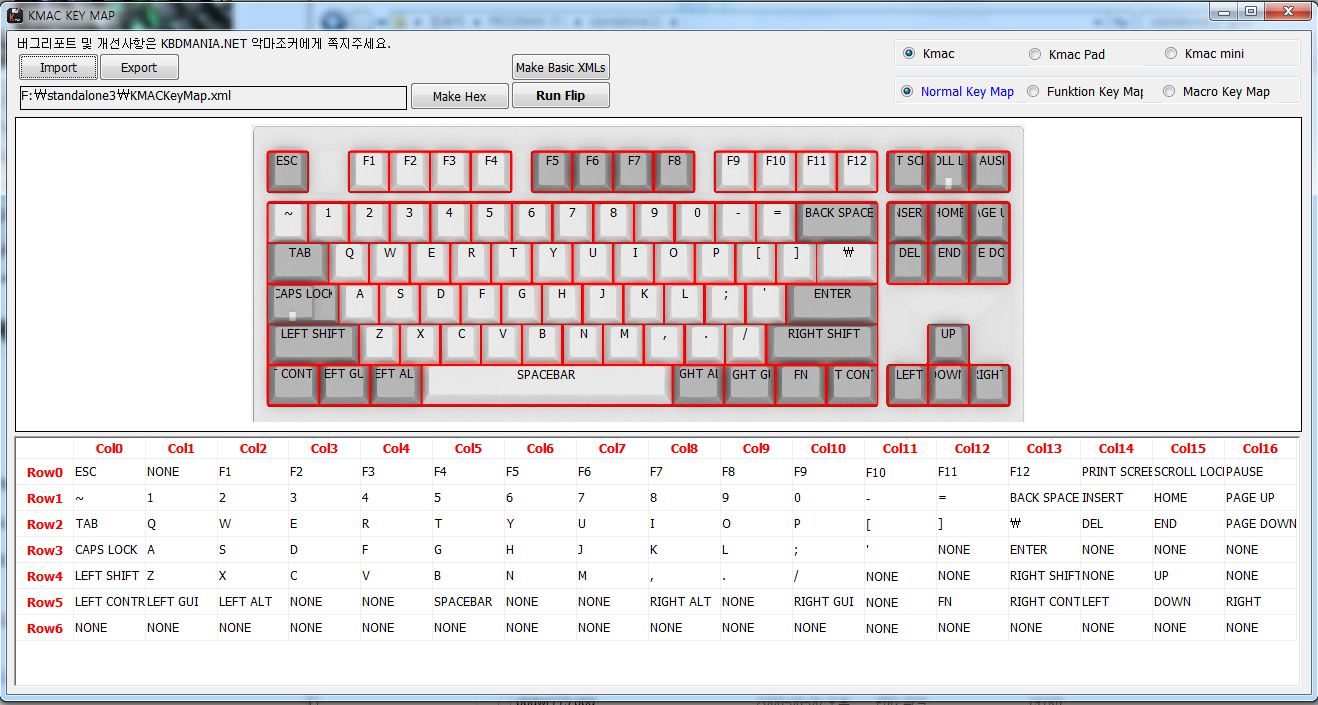This screenshot has height=705, width=1318.
Task: Select the DEL key on the keyboard image
Action: 908,262
